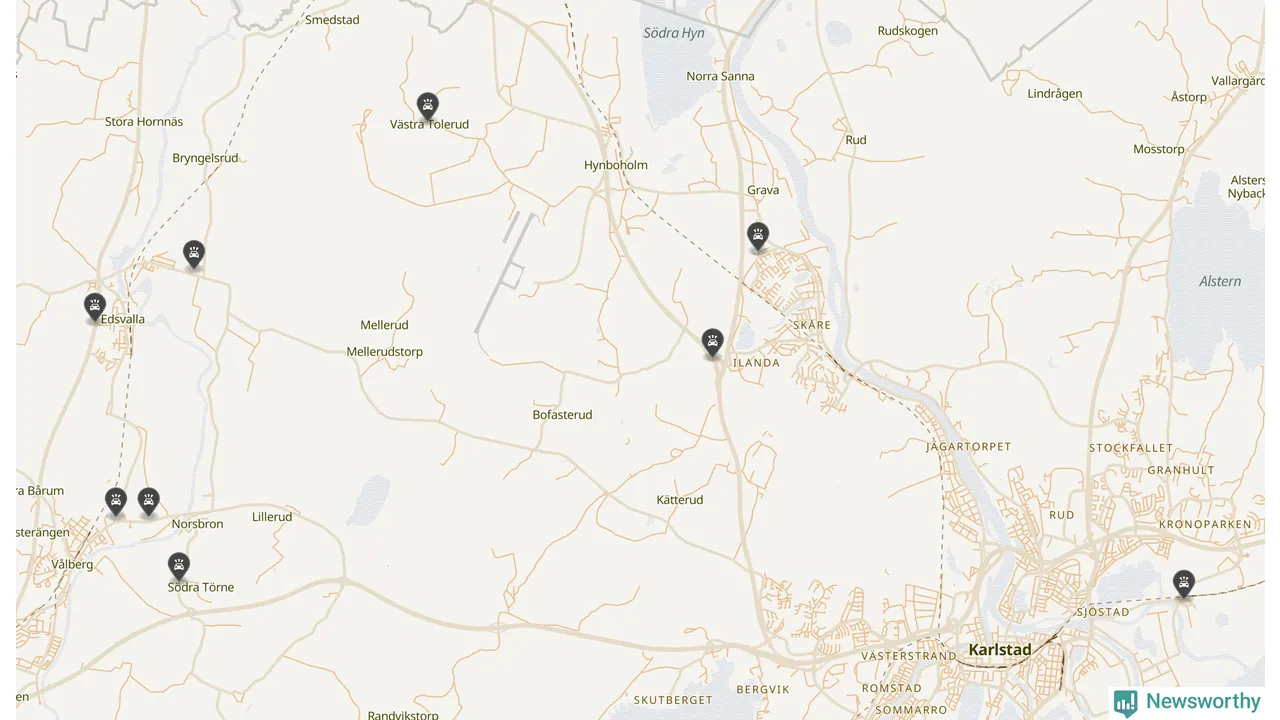Select the marker above Södra Törne

(x=179, y=566)
